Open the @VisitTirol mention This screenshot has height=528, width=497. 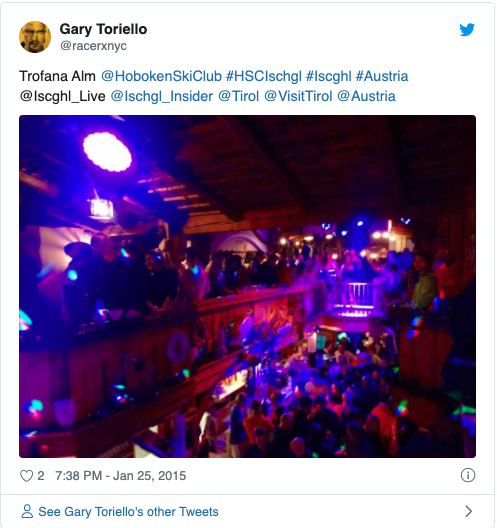pos(298,96)
